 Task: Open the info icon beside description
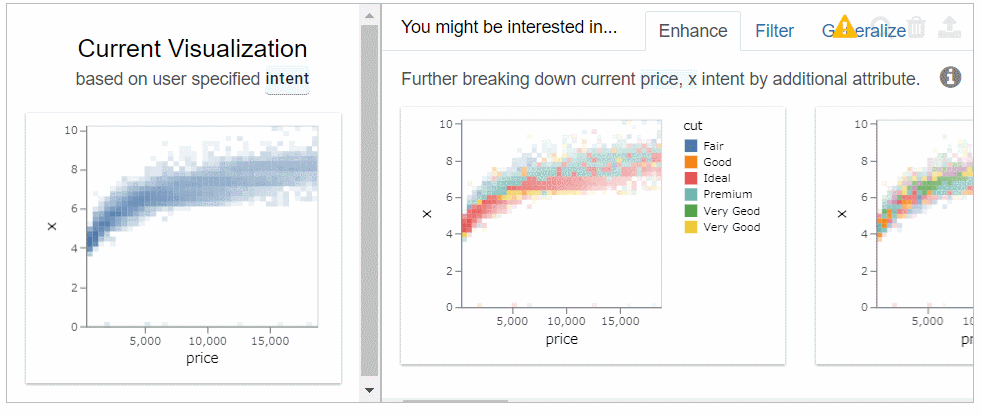[950, 78]
